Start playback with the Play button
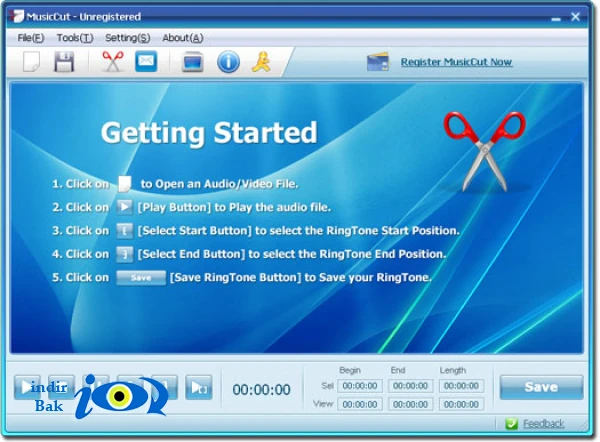 27,387
